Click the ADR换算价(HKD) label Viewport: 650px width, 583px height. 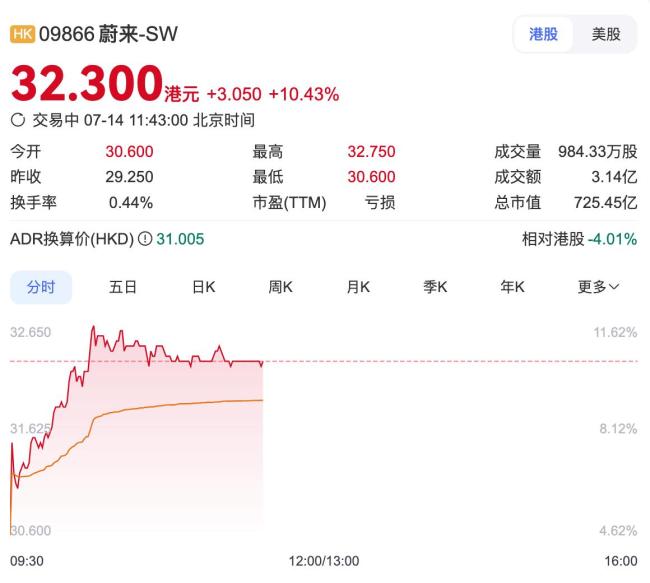[70, 239]
